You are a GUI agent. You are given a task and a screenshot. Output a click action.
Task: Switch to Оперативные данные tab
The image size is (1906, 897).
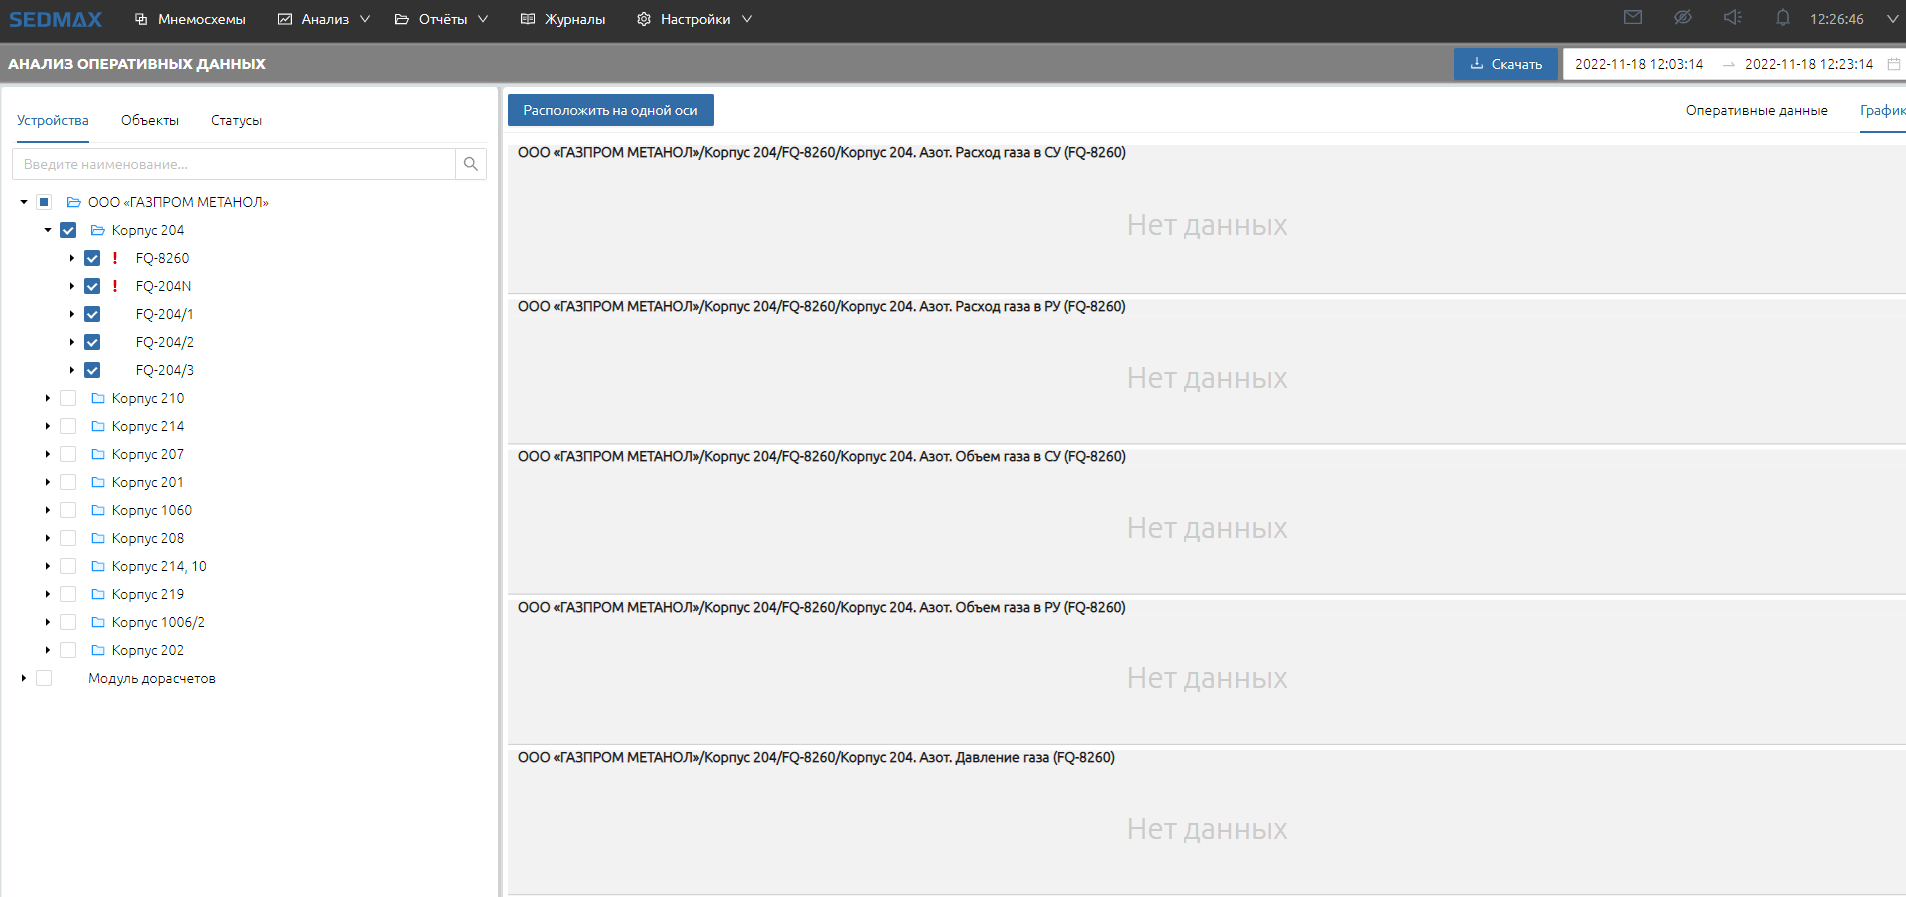[1756, 110]
